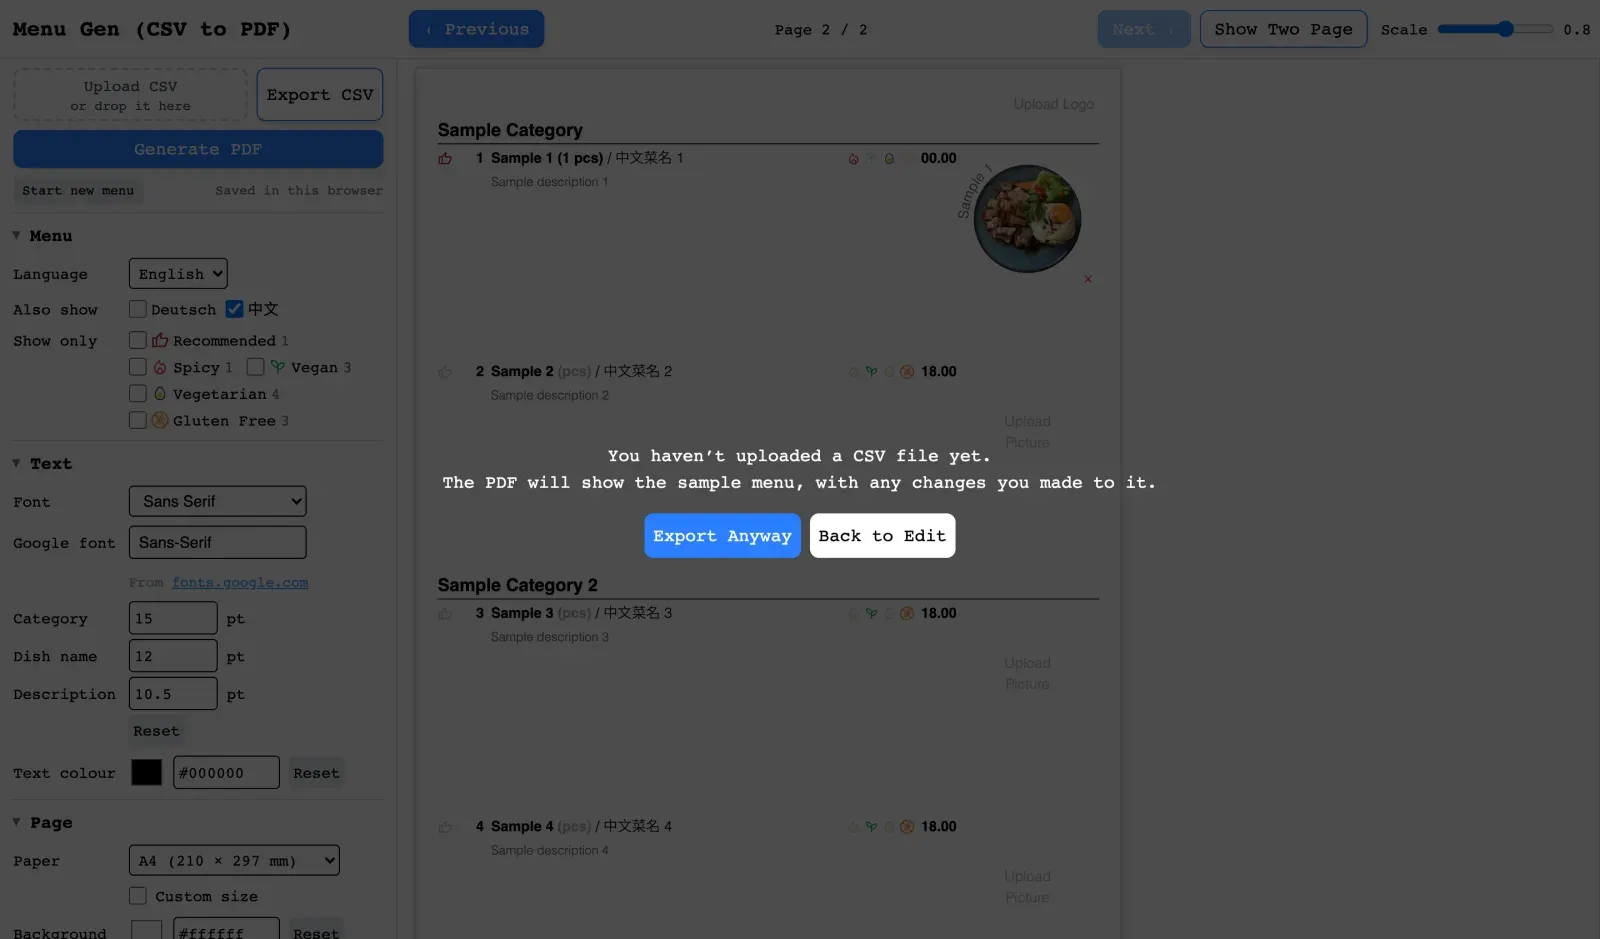This screenshot has height=939, width=1600.
Task: Click Start new menu
Action: [78, 191]
